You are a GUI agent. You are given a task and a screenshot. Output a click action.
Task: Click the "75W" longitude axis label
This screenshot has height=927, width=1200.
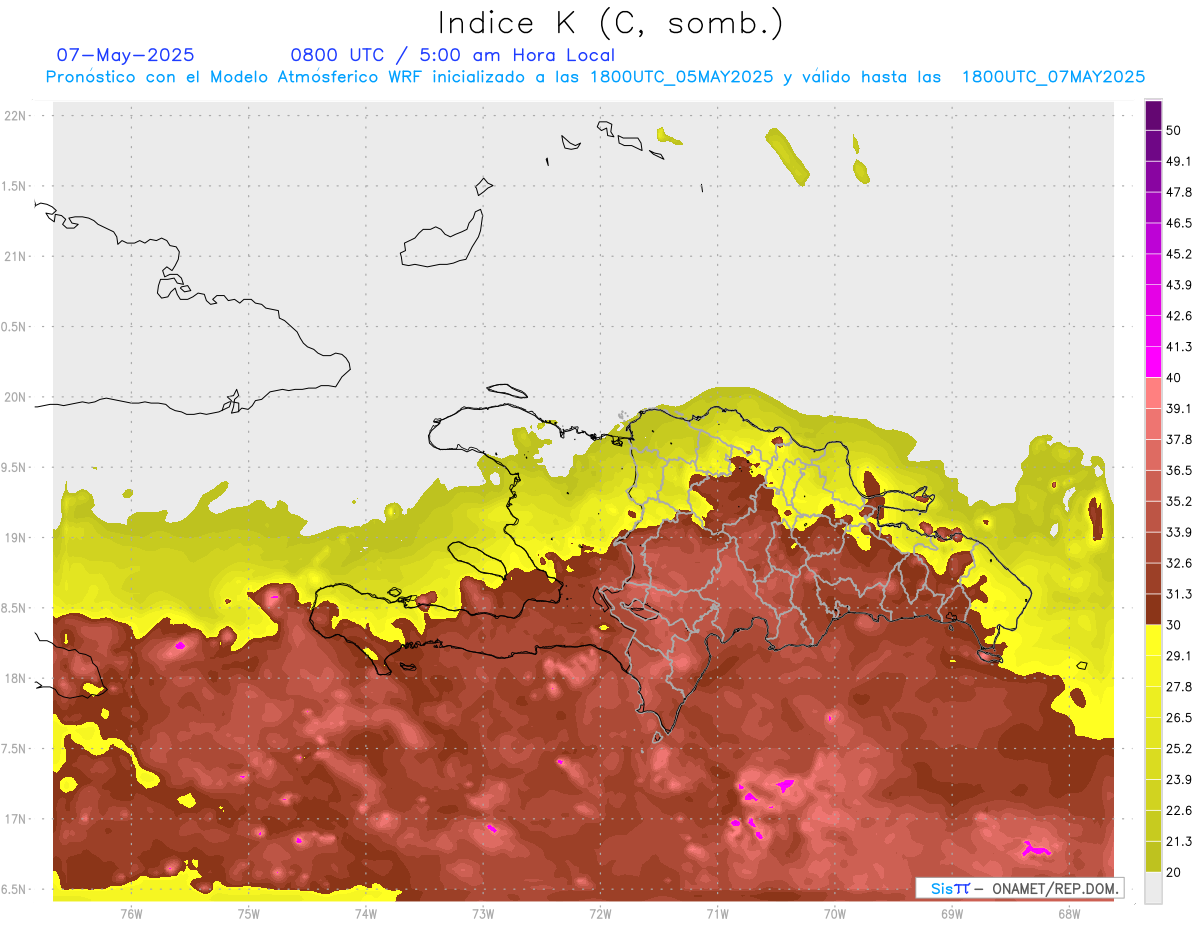pyautogui.click(x=248, y=913)
